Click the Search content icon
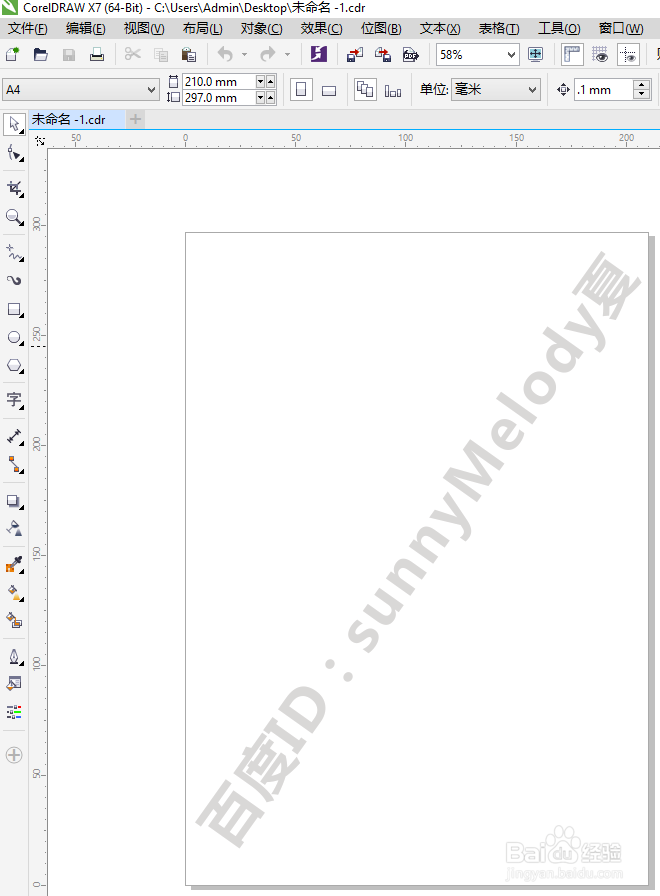The width and height of the screenshot is (660, 896). (x=318, y=54)
